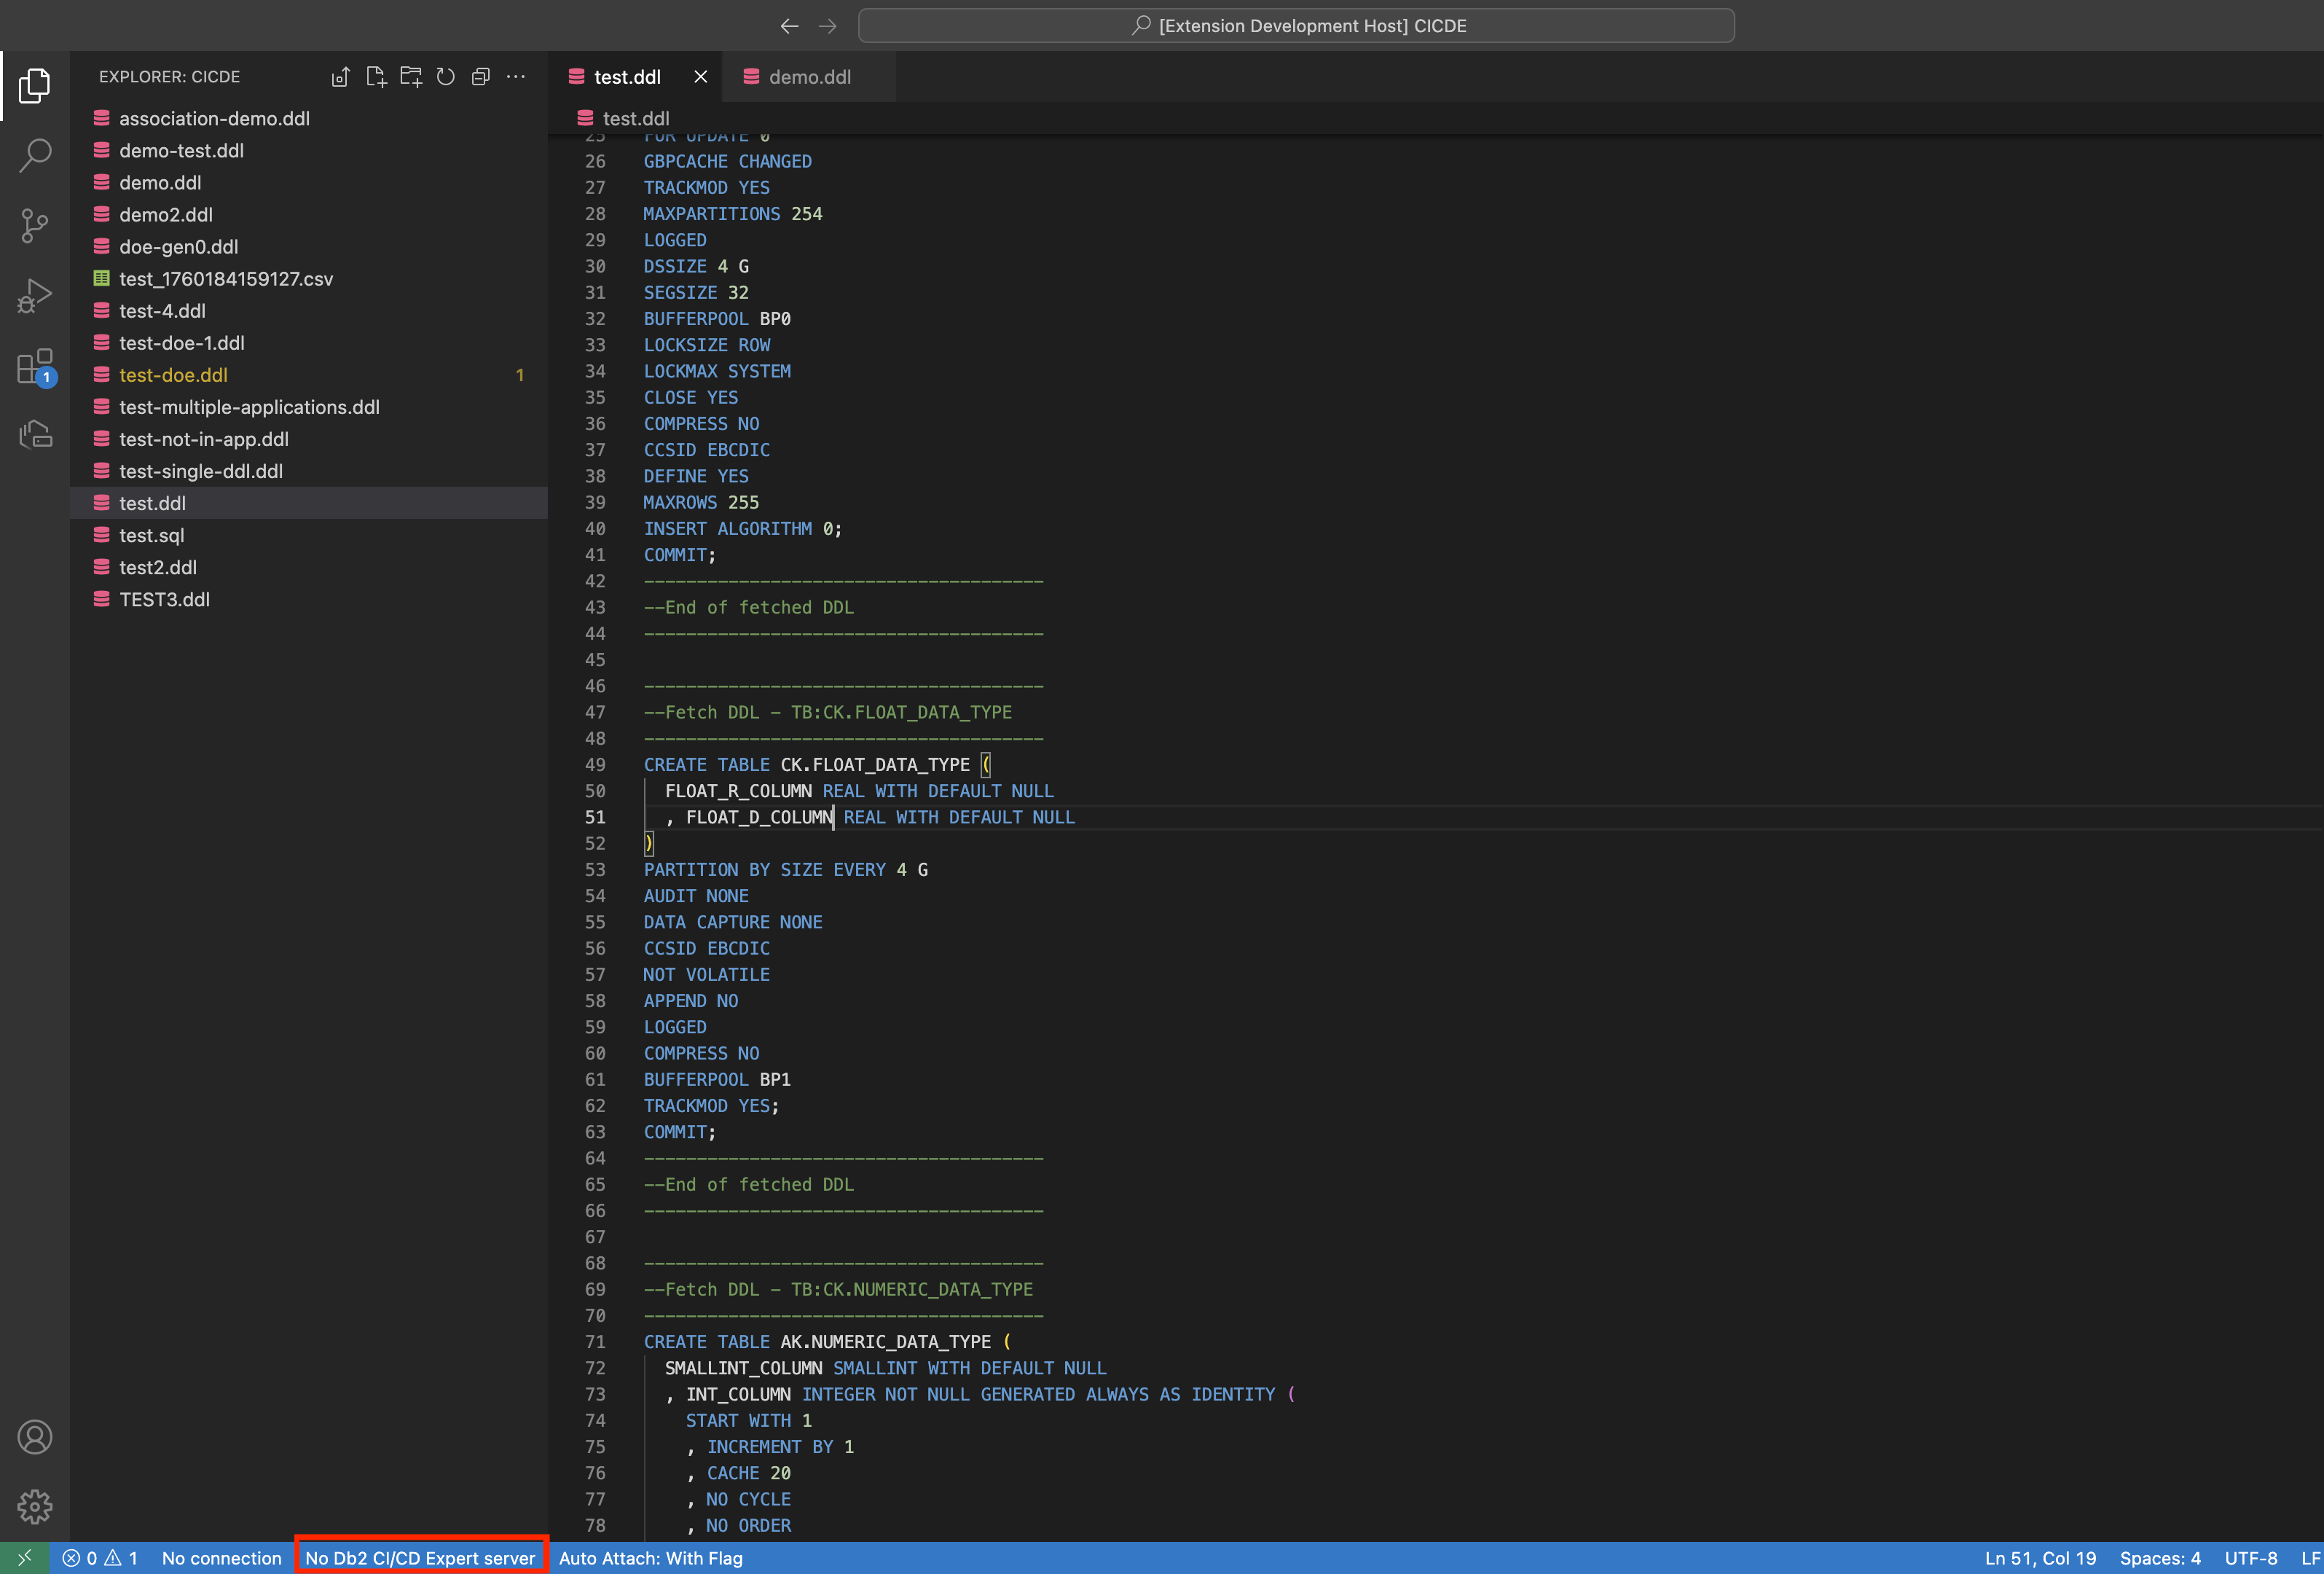Switch to the demo.ddl editor tab
The height and width of the screenshot is (1574, 2324).
[x=809, y=77]
